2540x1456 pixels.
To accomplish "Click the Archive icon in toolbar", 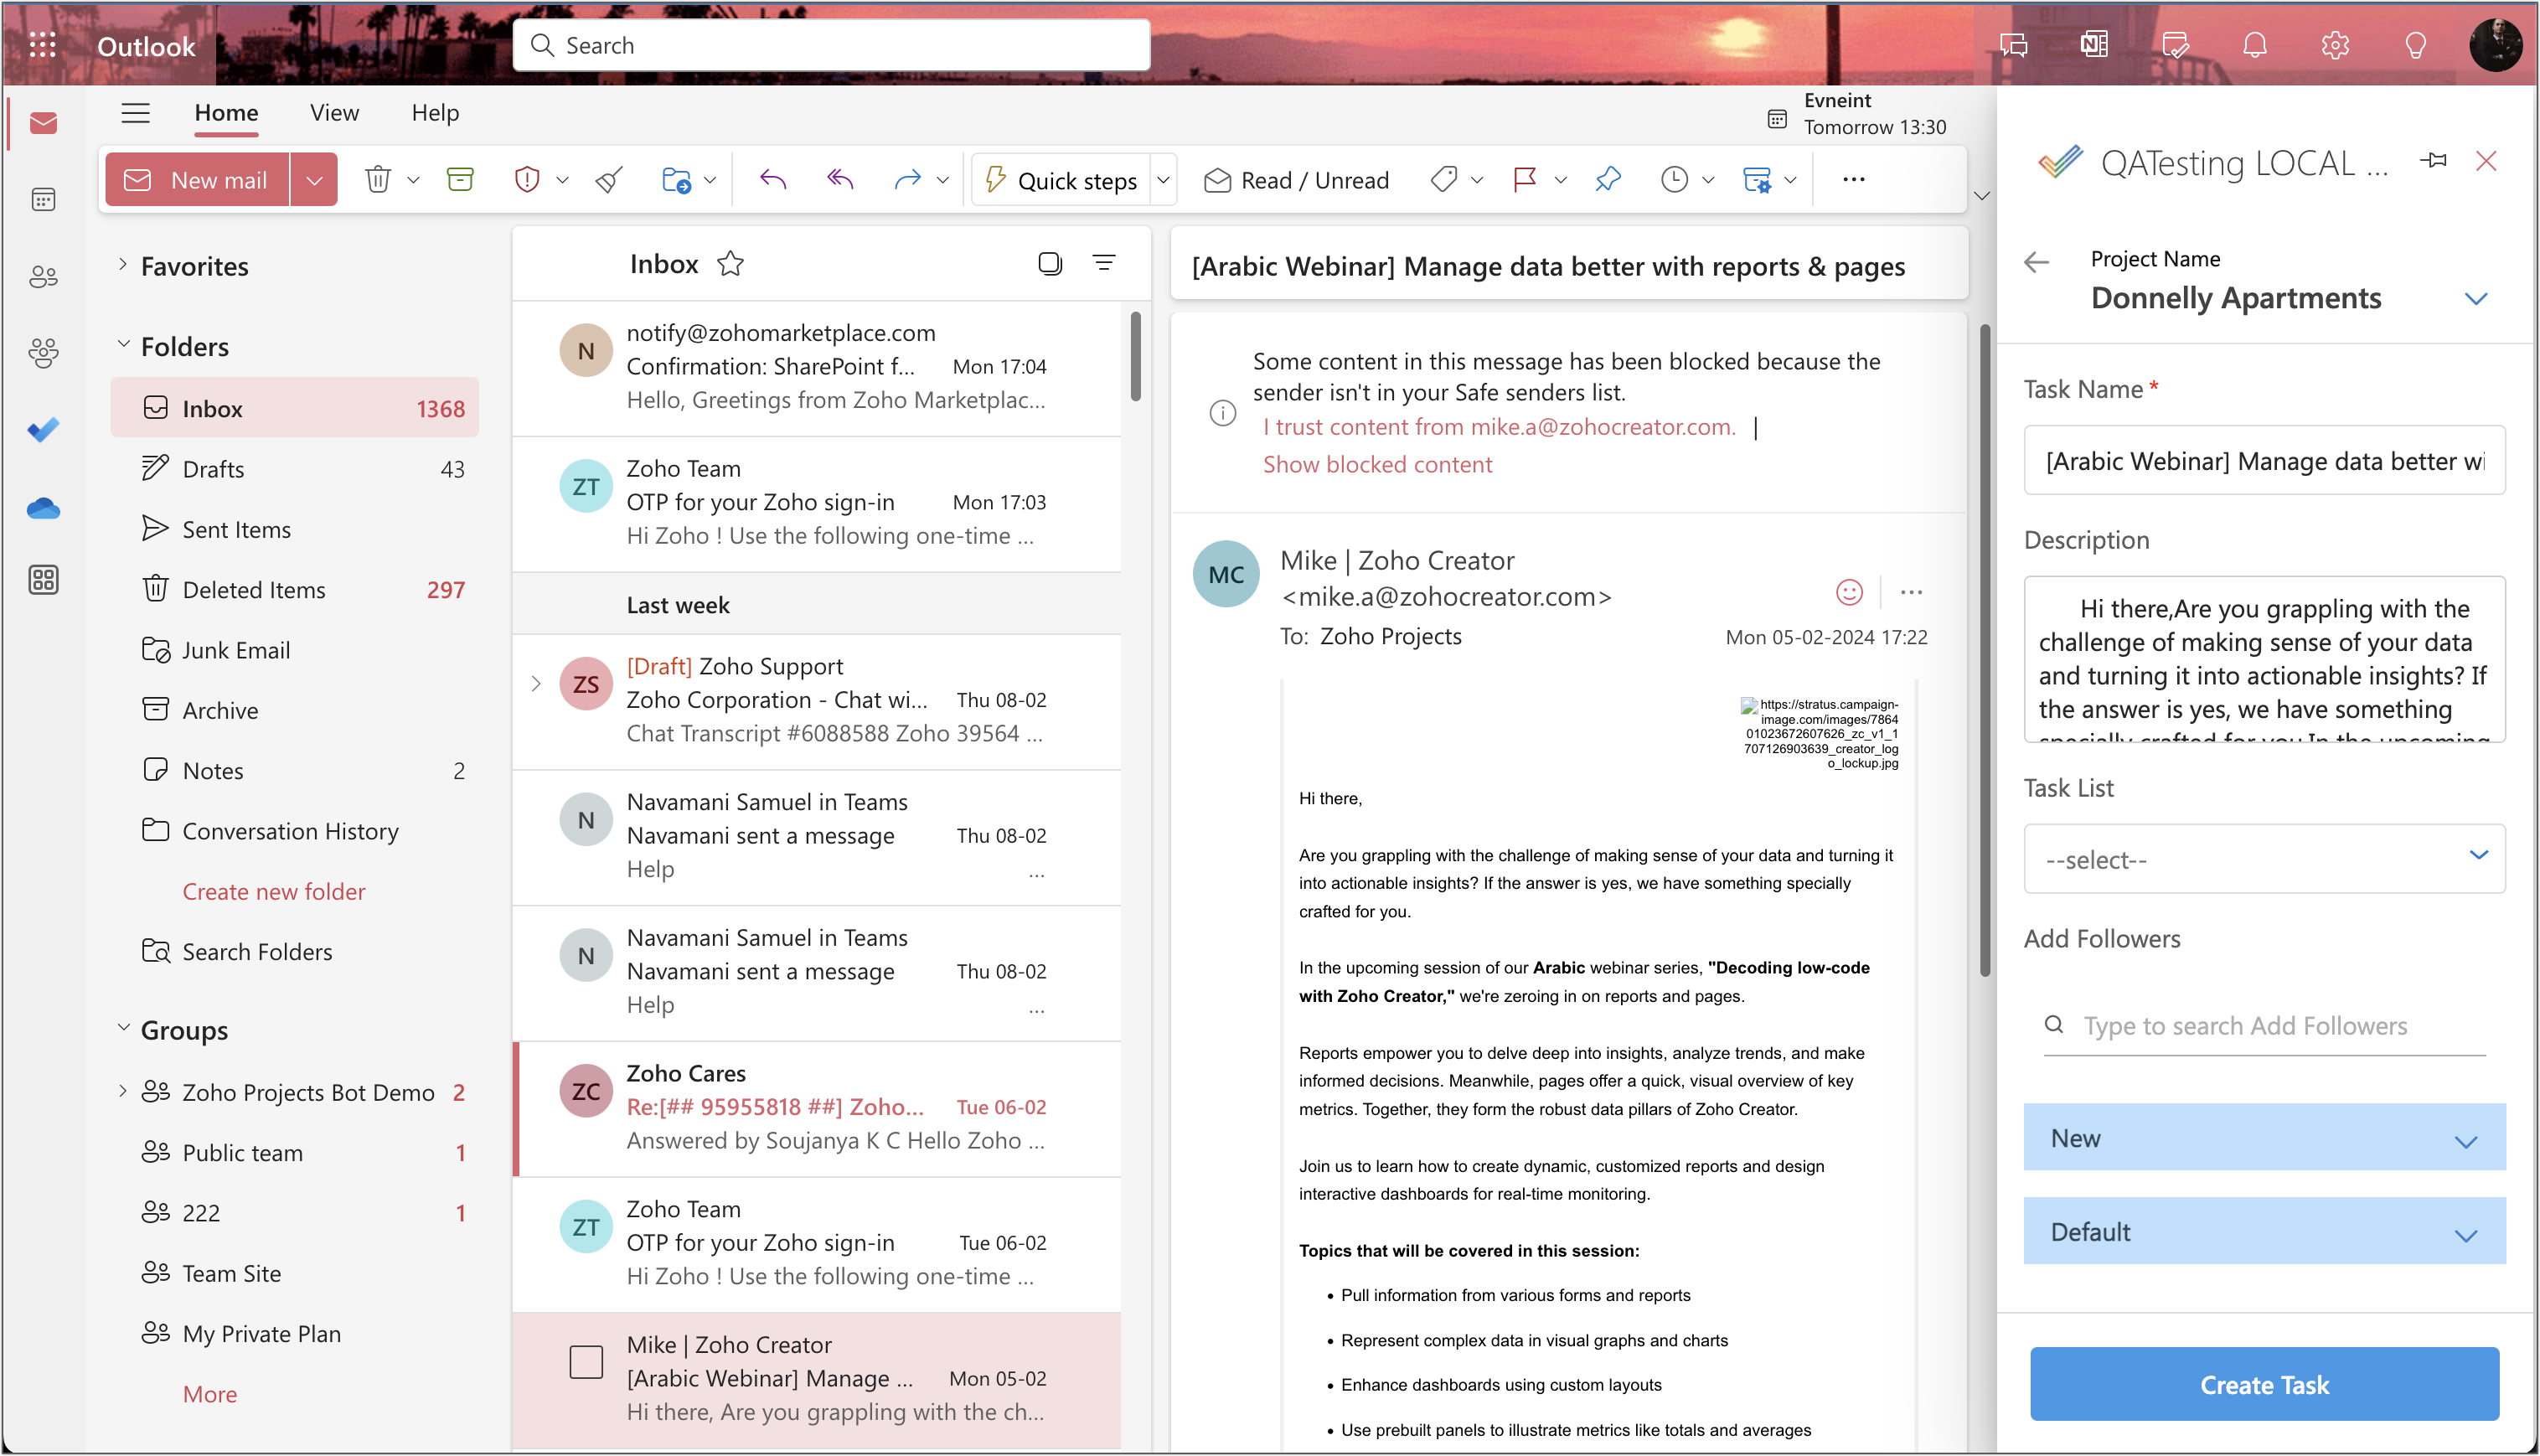I will (x=460, y=180).
